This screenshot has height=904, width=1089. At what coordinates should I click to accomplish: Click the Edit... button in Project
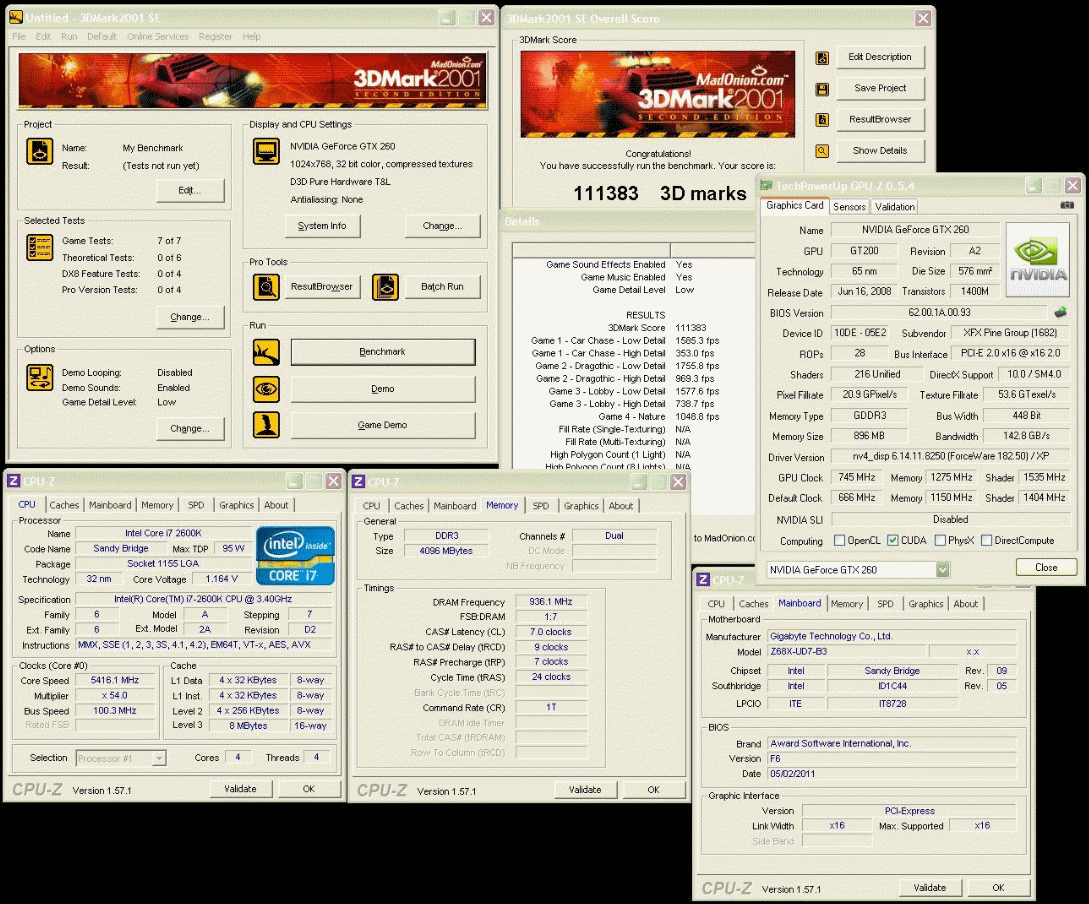click(190, 190)
